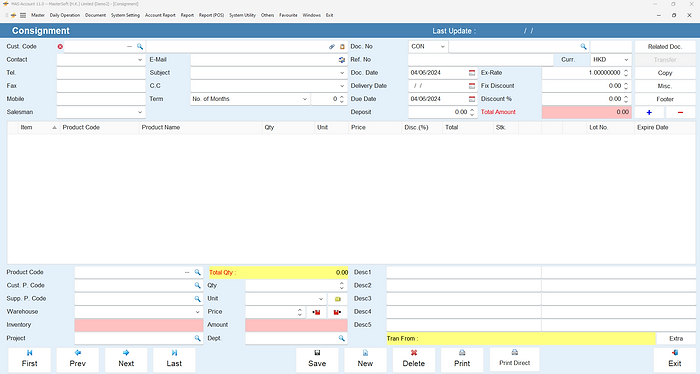
Task: Open the CON document type dropdown
Action: [x=442, y=46]
